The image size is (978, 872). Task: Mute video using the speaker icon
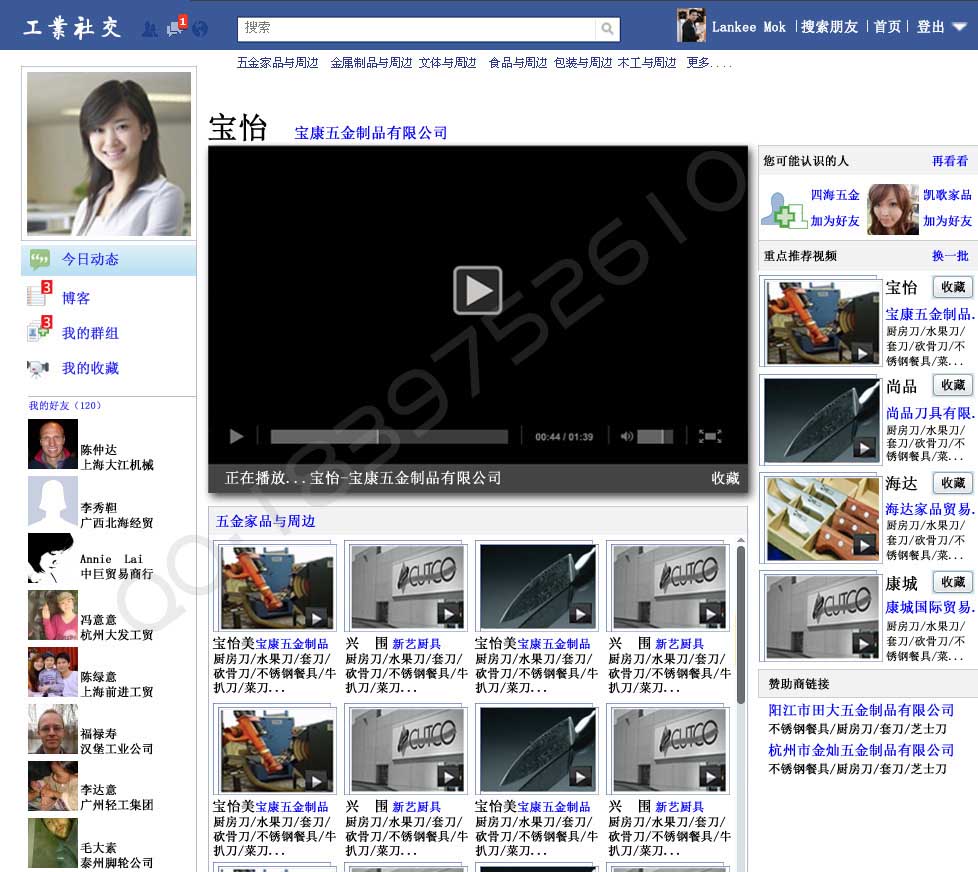(x=627, y=436)
